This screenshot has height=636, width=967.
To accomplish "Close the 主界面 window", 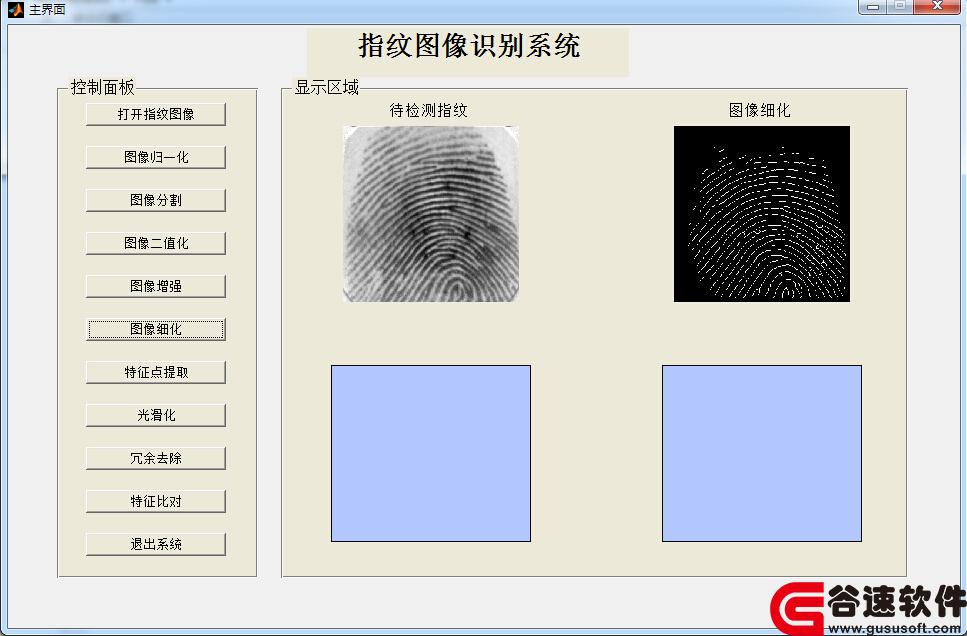I will (937, 7).
